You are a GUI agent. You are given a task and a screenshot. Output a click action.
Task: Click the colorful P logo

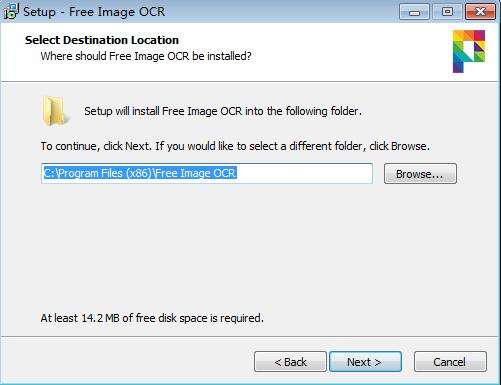(x=469, y=51)
